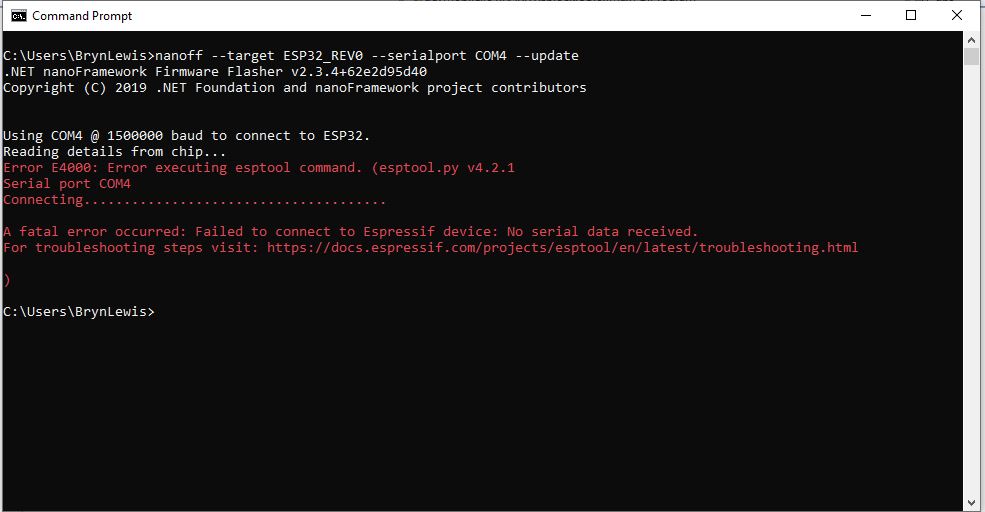
Task: Maximize the Command Prompt window
Action: [x=911, y=15]
